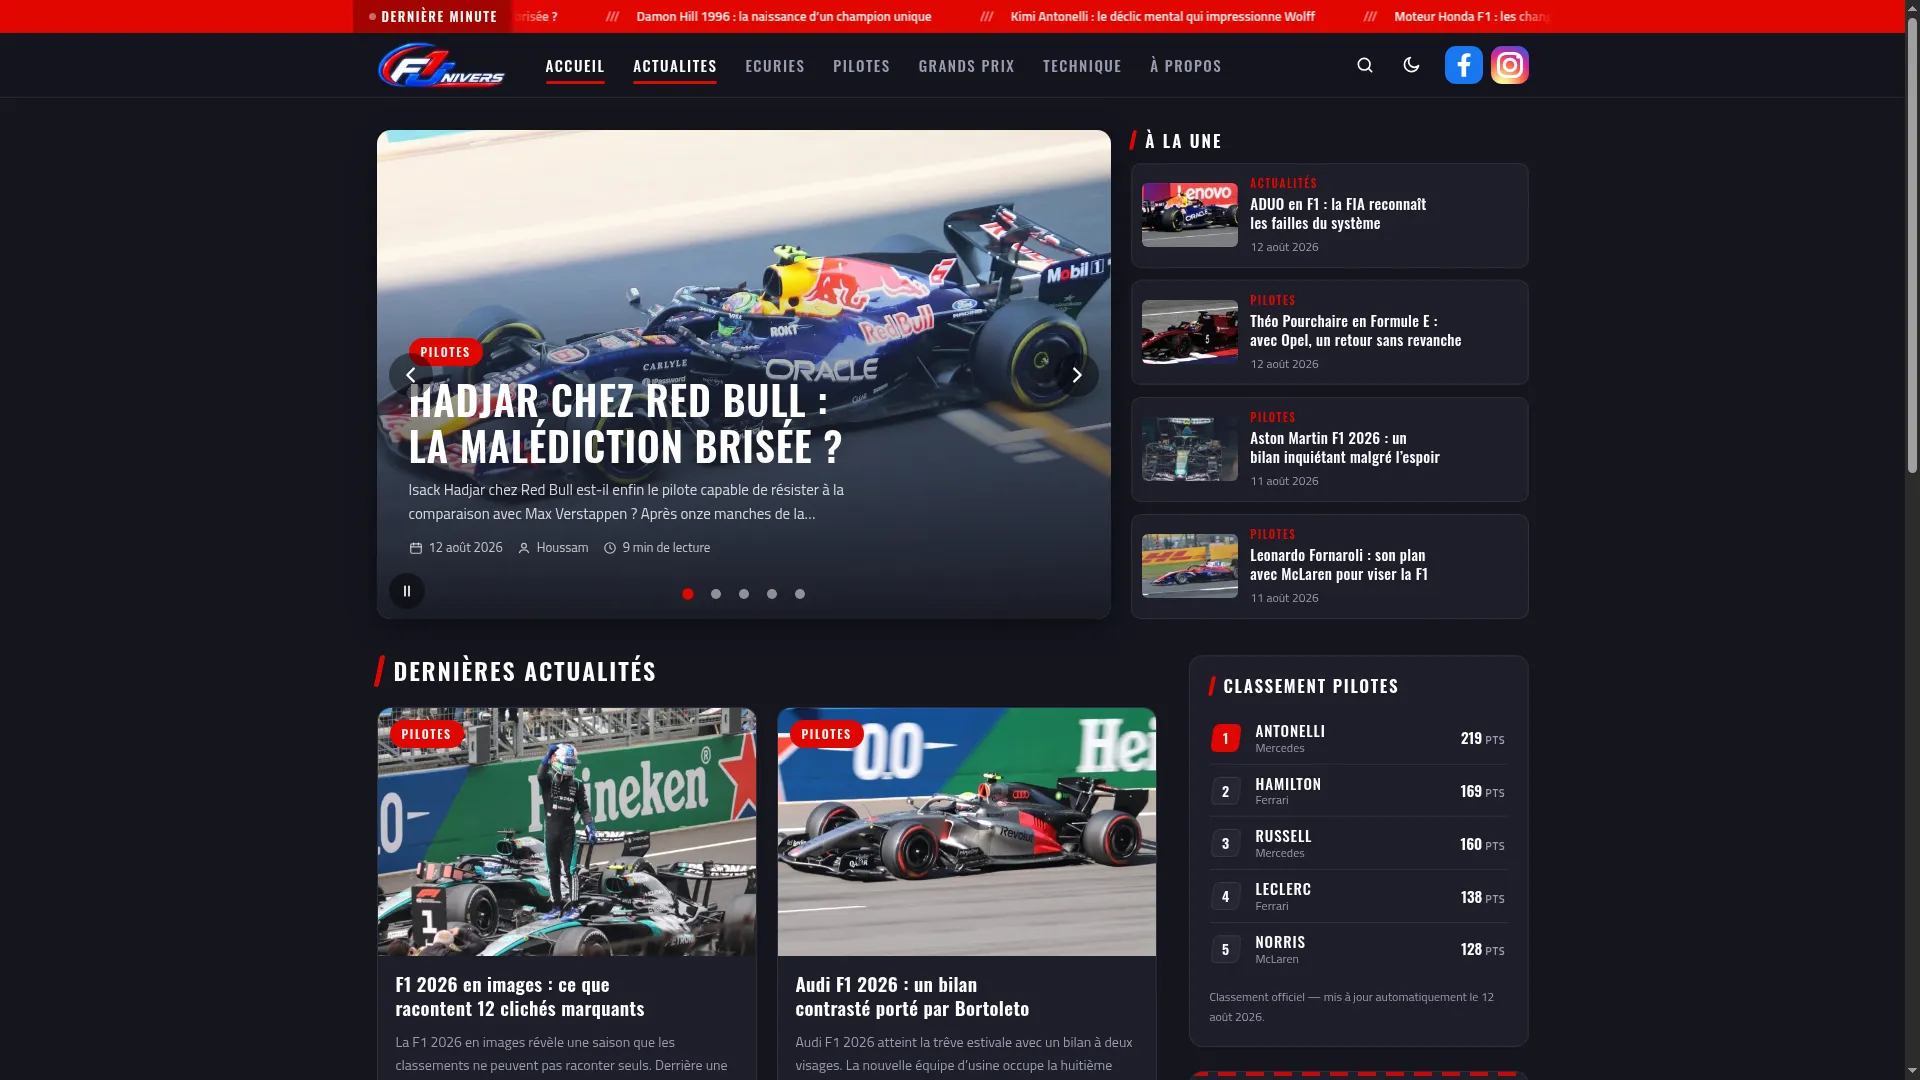Open Audi F1 2026 card image
The image size is (1920, 1080).
[967, 832]
